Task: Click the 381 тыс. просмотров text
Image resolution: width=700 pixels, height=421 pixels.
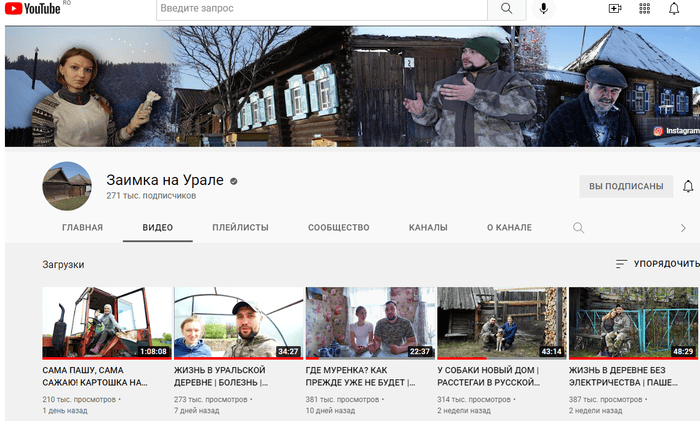Action: point(342,399)
